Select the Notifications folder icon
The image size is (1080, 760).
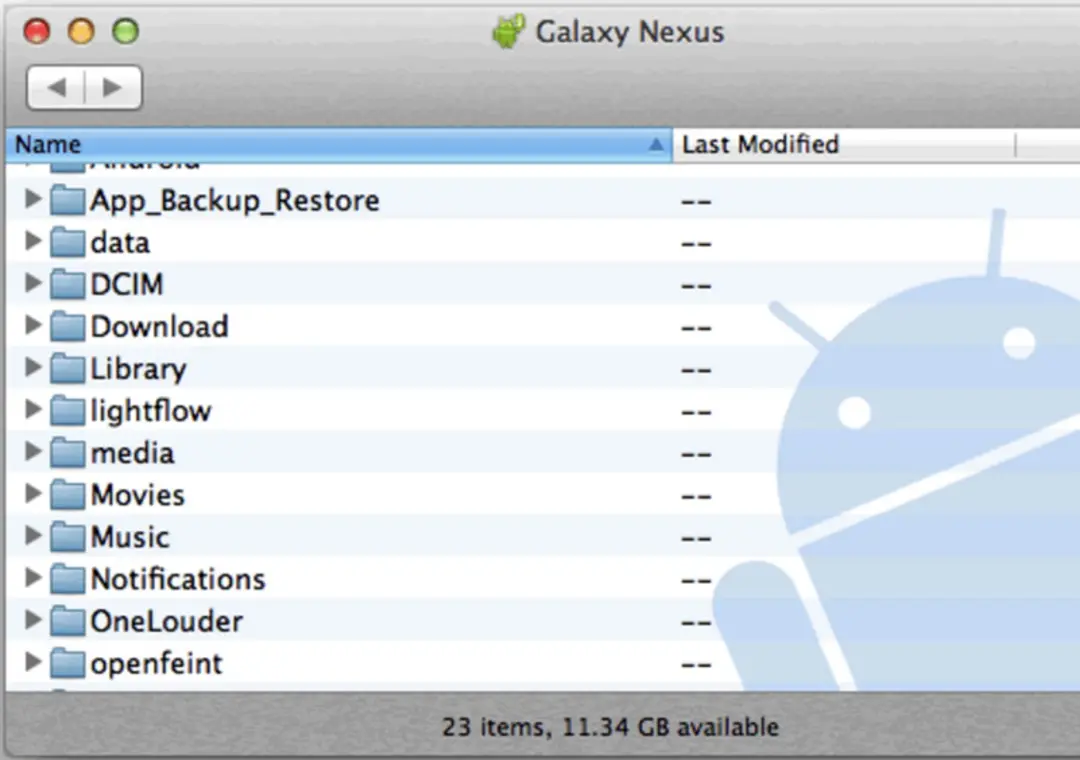point(68,578)
